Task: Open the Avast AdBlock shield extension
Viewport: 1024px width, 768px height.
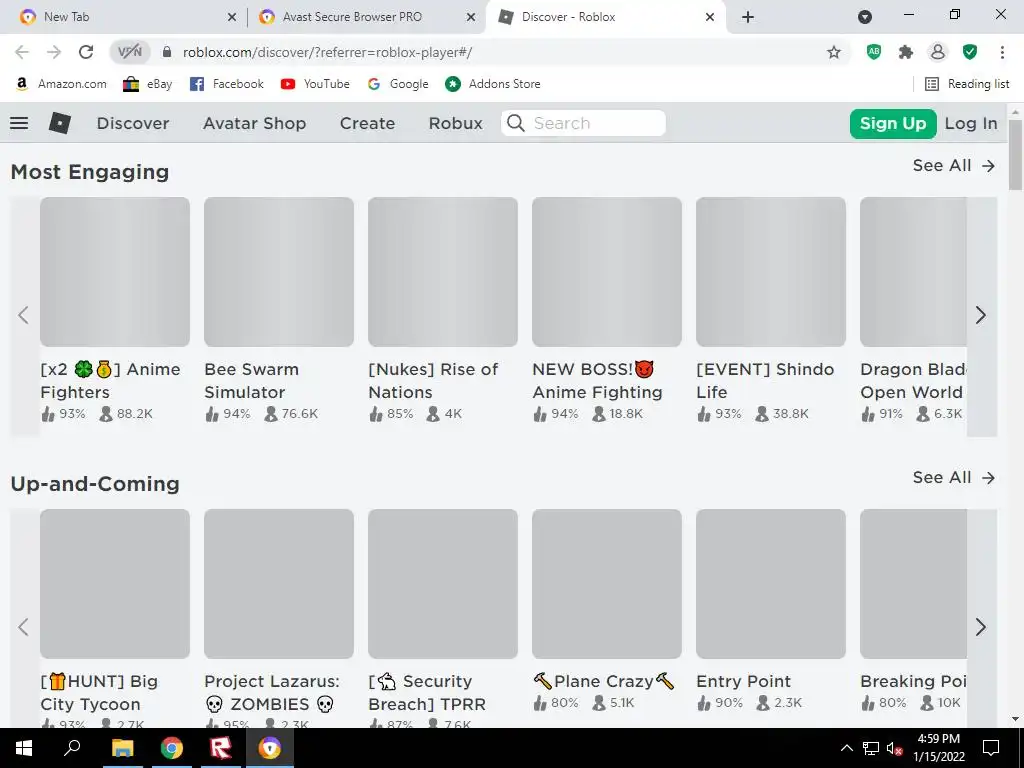Action: [x=874, y=52]
